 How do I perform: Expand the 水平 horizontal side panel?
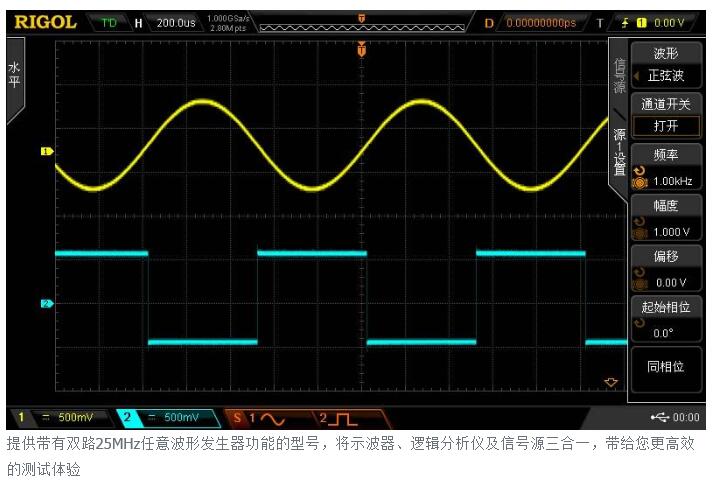[14, 75]
